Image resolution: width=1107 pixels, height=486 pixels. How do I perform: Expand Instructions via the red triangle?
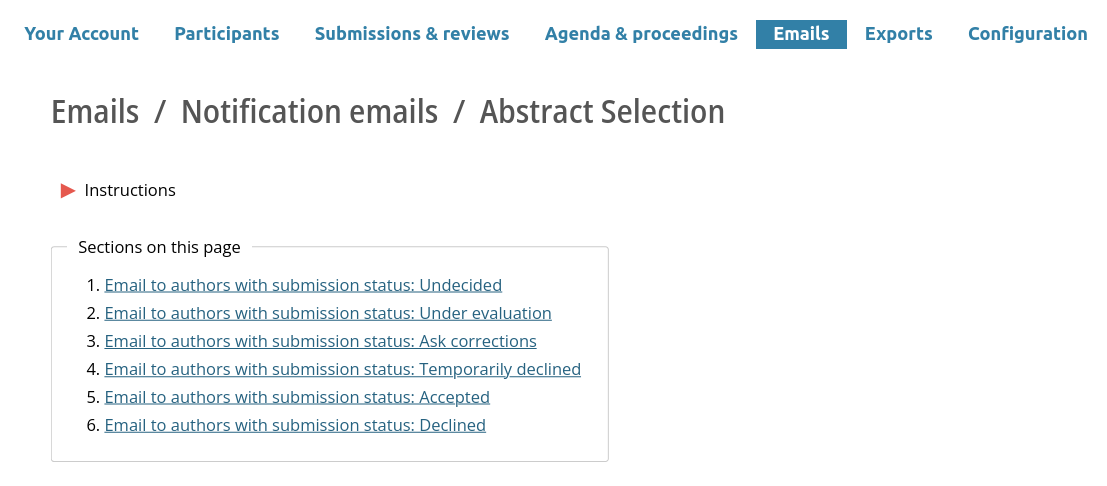click(68, 191)
